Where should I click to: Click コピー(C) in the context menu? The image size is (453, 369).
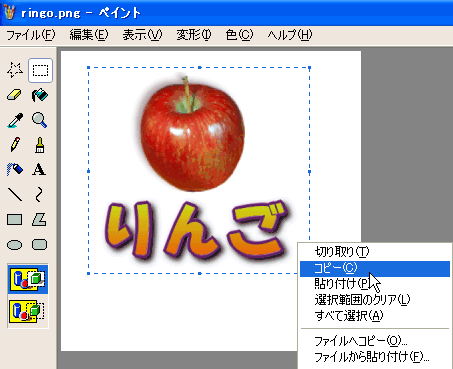point(375,268)
